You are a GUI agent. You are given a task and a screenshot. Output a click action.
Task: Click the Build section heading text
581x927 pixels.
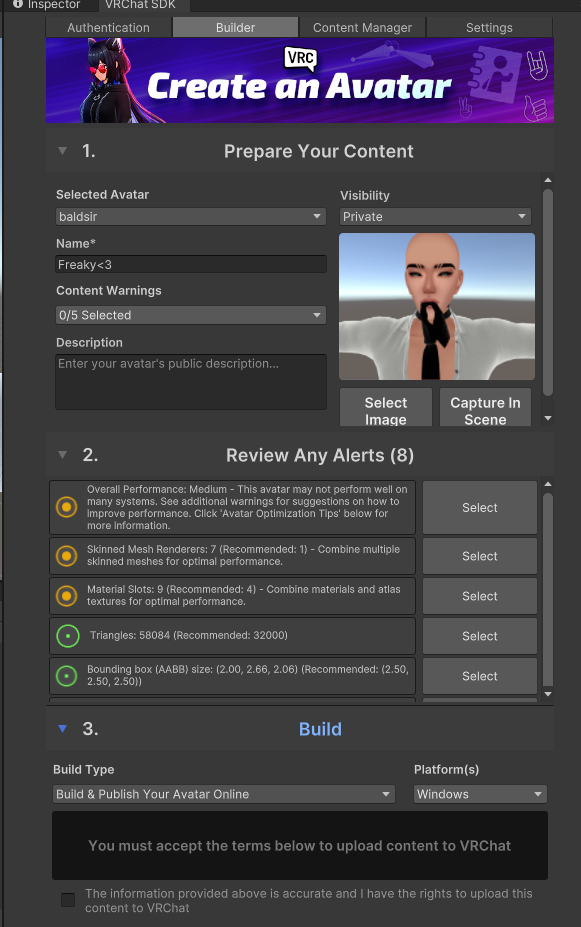[x=320, y=729]
